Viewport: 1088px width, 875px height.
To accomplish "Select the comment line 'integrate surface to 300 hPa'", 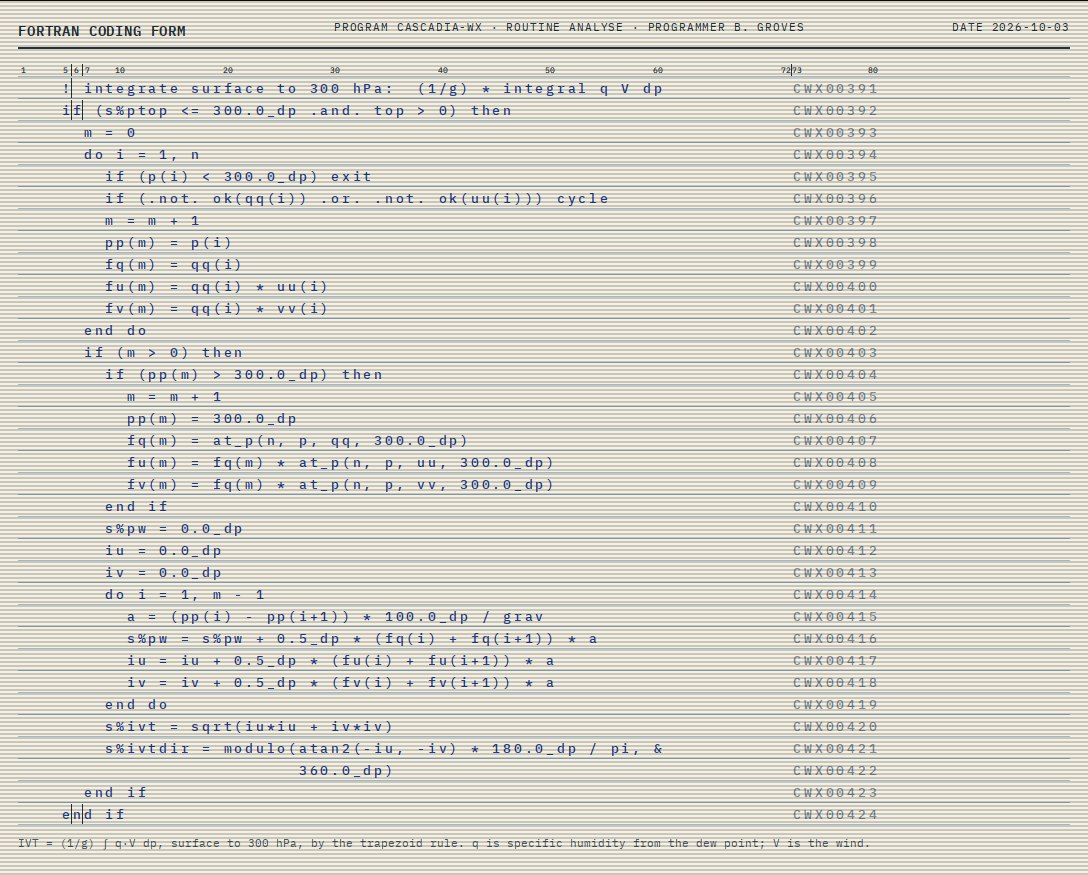I will coord(363,89).
